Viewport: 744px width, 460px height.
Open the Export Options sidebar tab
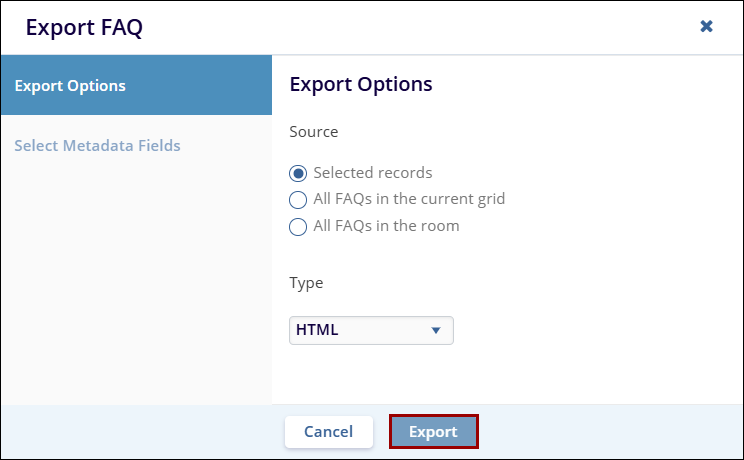click(136, 85)
